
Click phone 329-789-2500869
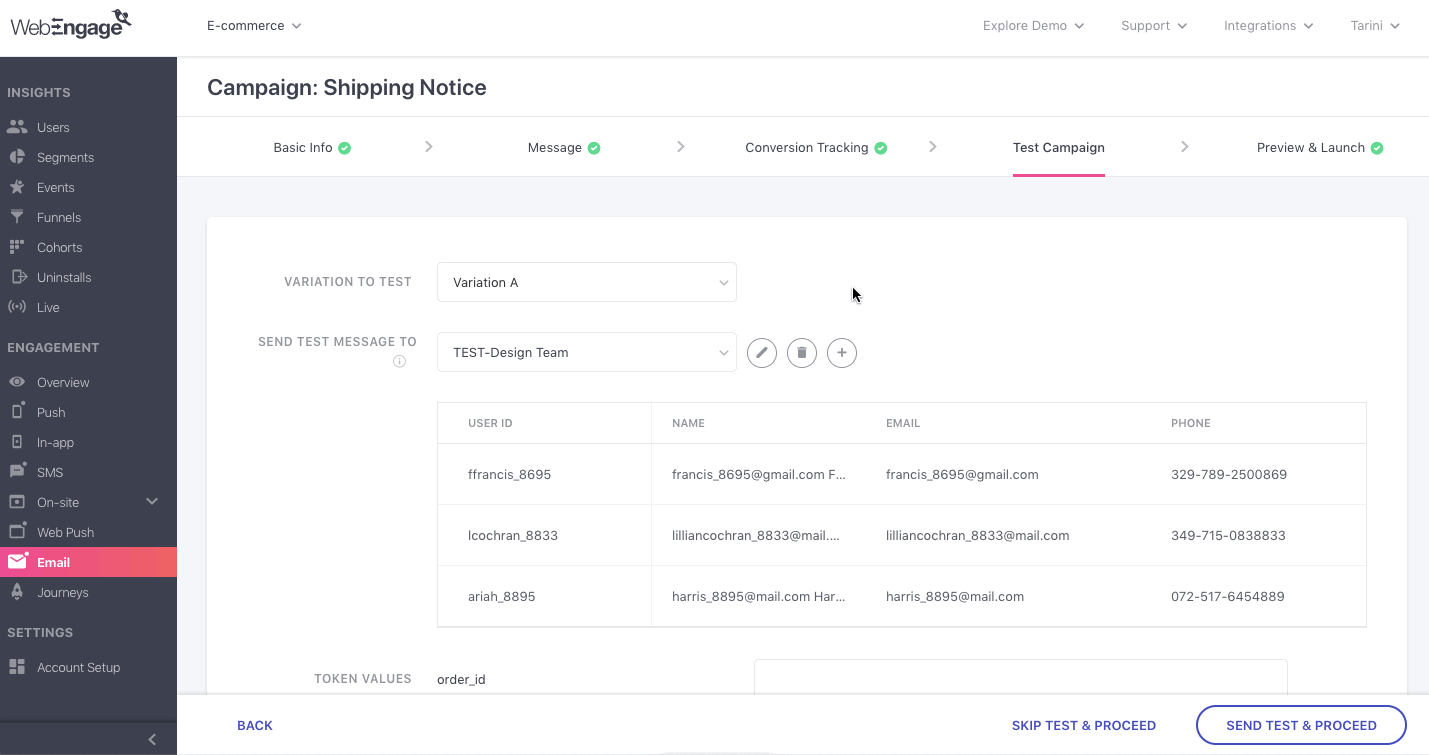(1229, 474)
